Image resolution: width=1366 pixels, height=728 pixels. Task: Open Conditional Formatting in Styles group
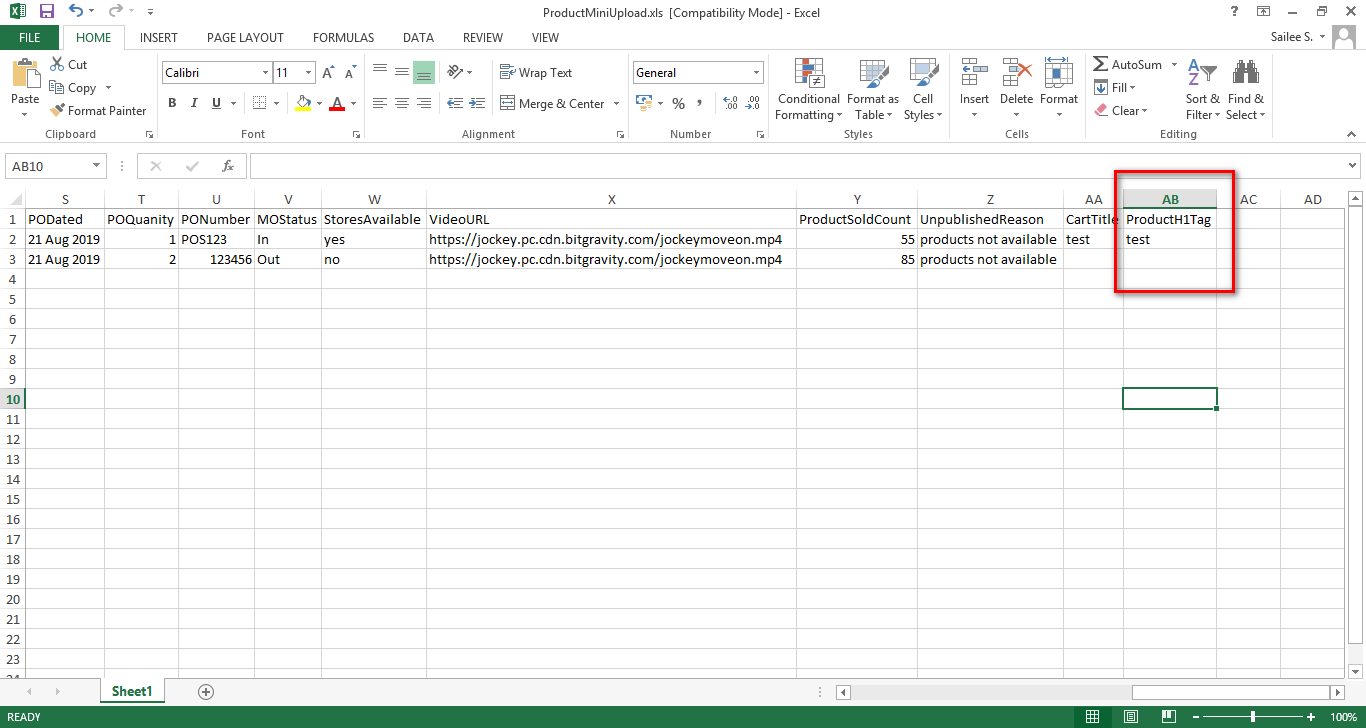point(808,88)
